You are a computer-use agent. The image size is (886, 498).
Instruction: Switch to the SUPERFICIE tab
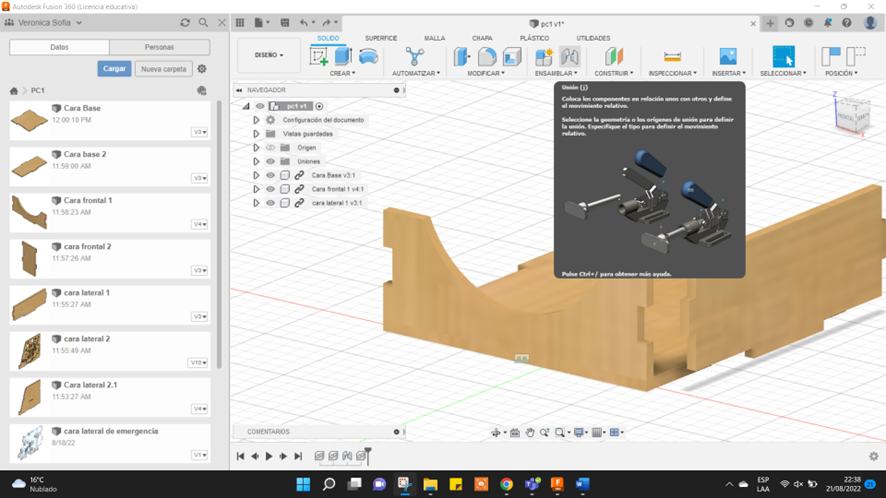[381, 38]
